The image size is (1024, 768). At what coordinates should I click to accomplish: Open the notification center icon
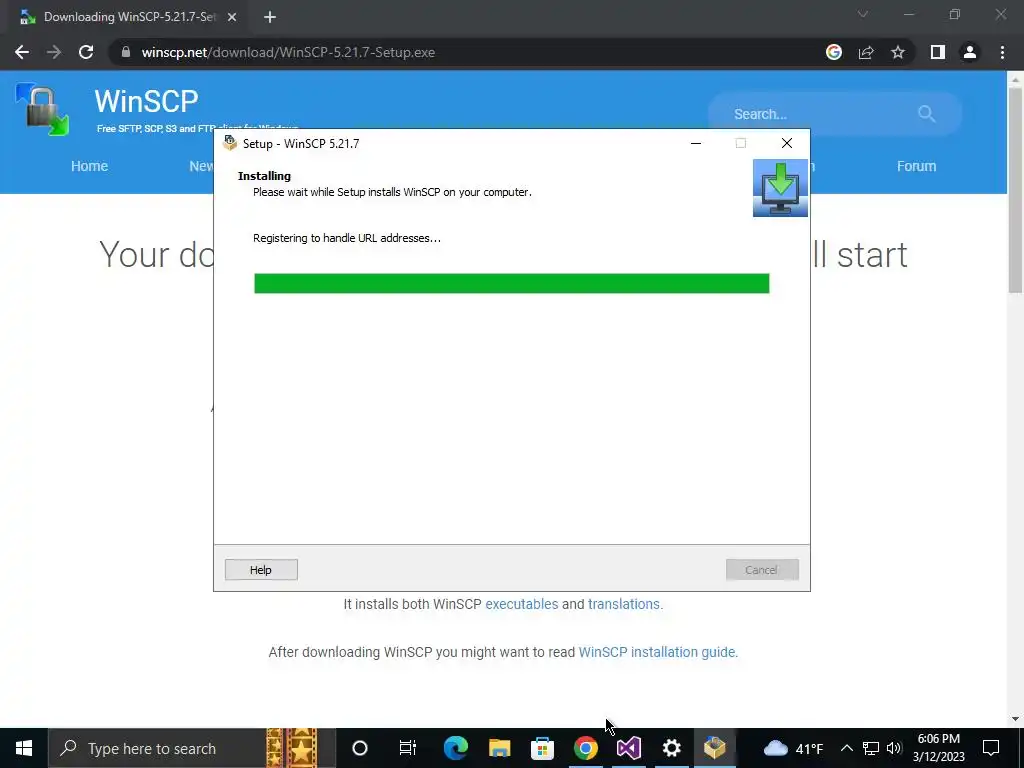point(991,748)
